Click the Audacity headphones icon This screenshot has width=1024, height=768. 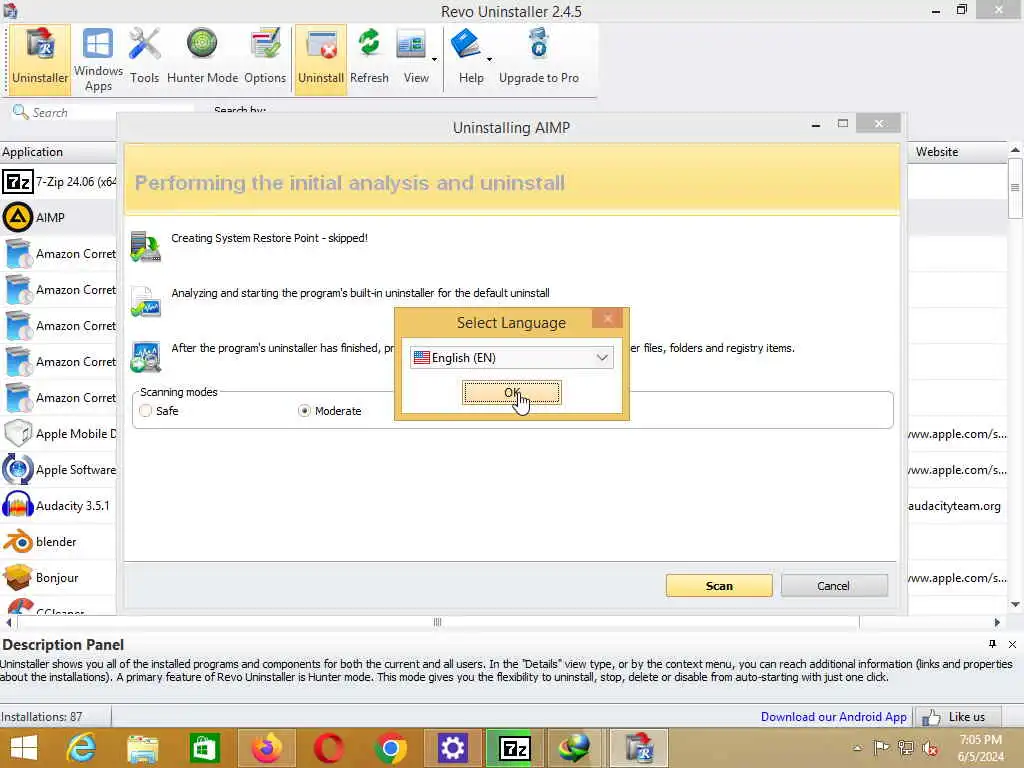point(18,505)
